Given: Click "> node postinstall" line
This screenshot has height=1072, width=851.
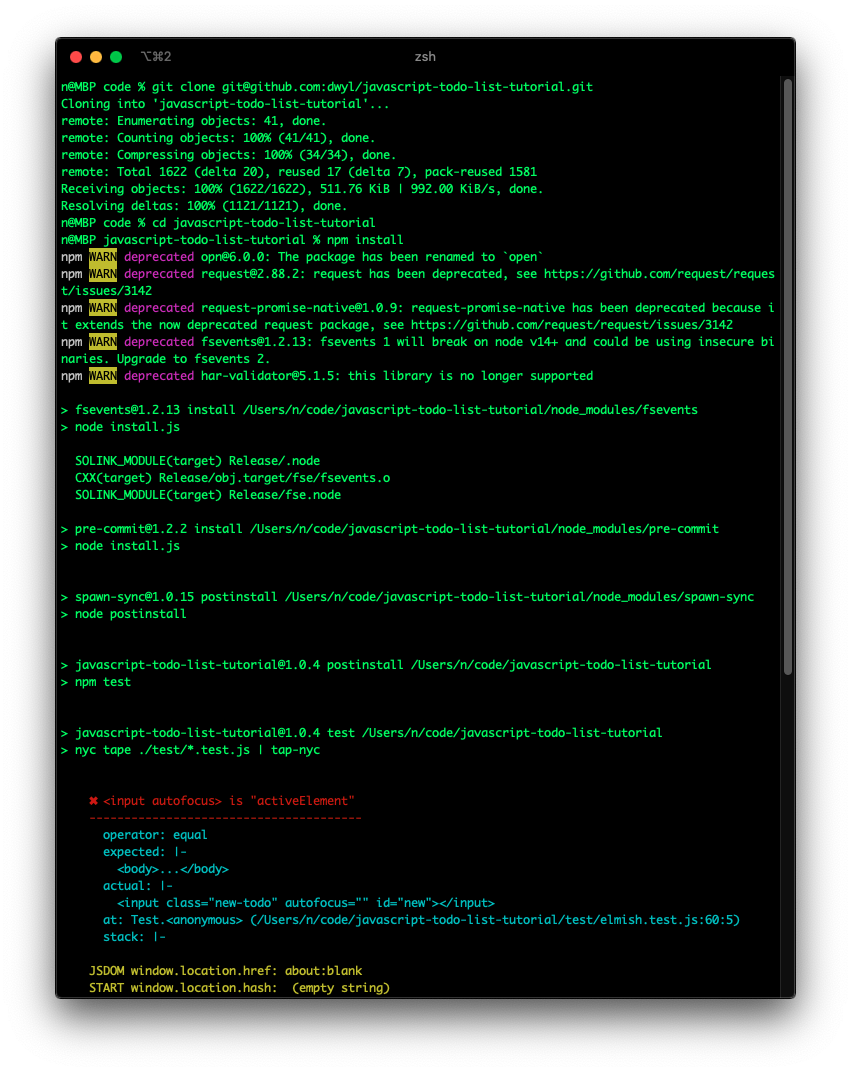Looking at the screenshot, I should [x=124, y=614].
